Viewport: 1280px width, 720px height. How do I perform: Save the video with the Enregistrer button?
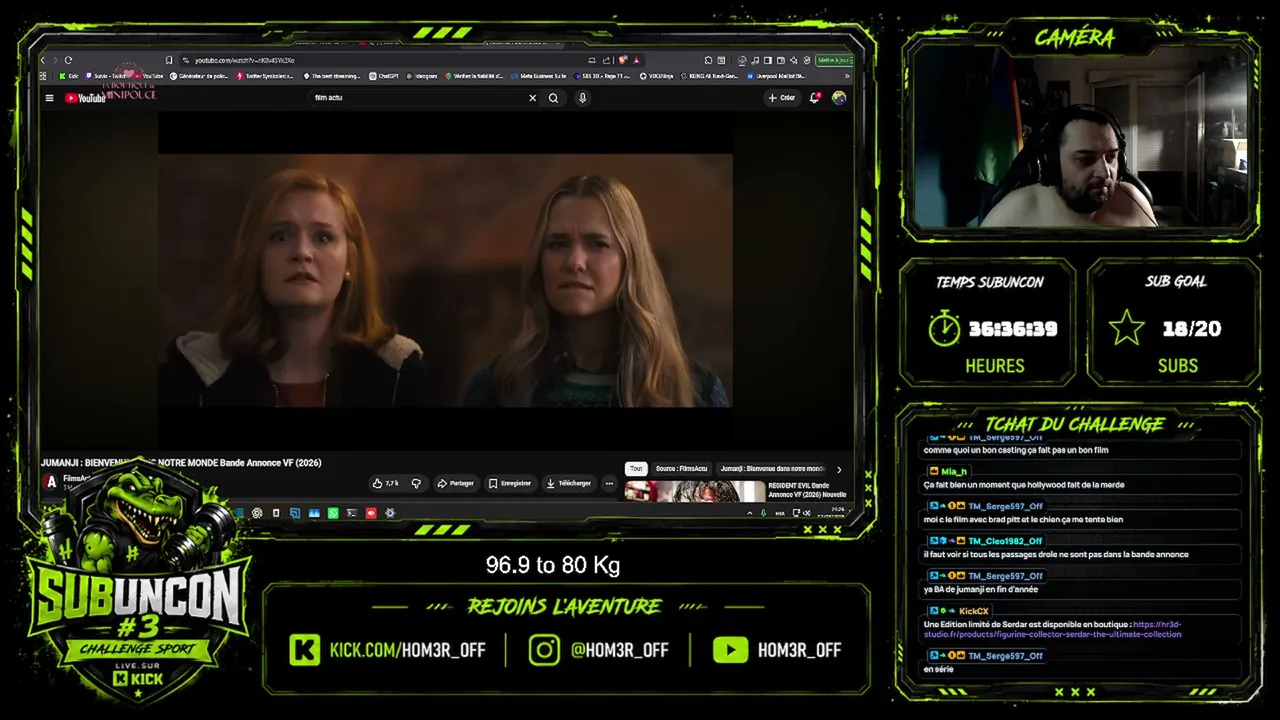510,483
